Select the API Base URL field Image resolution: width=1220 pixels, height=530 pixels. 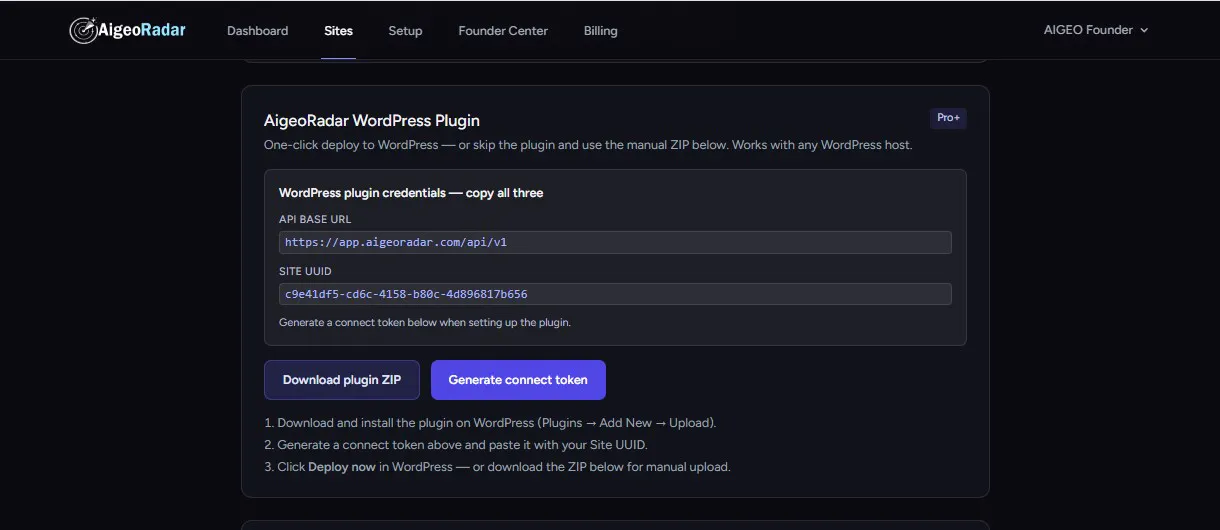click(615, 242)
